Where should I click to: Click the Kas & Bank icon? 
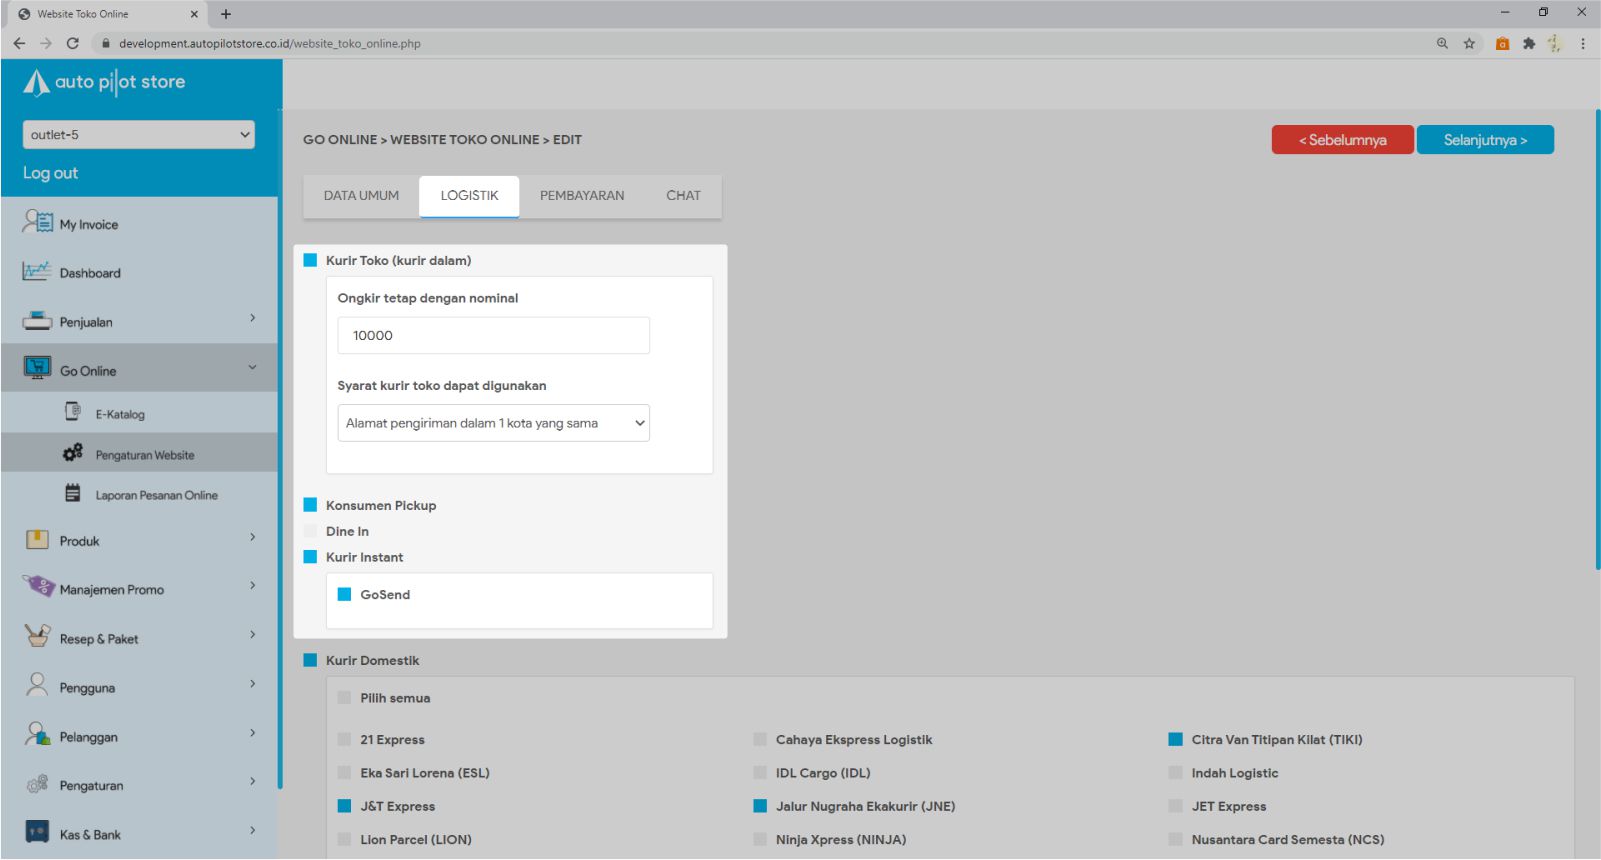click(37, 832)
